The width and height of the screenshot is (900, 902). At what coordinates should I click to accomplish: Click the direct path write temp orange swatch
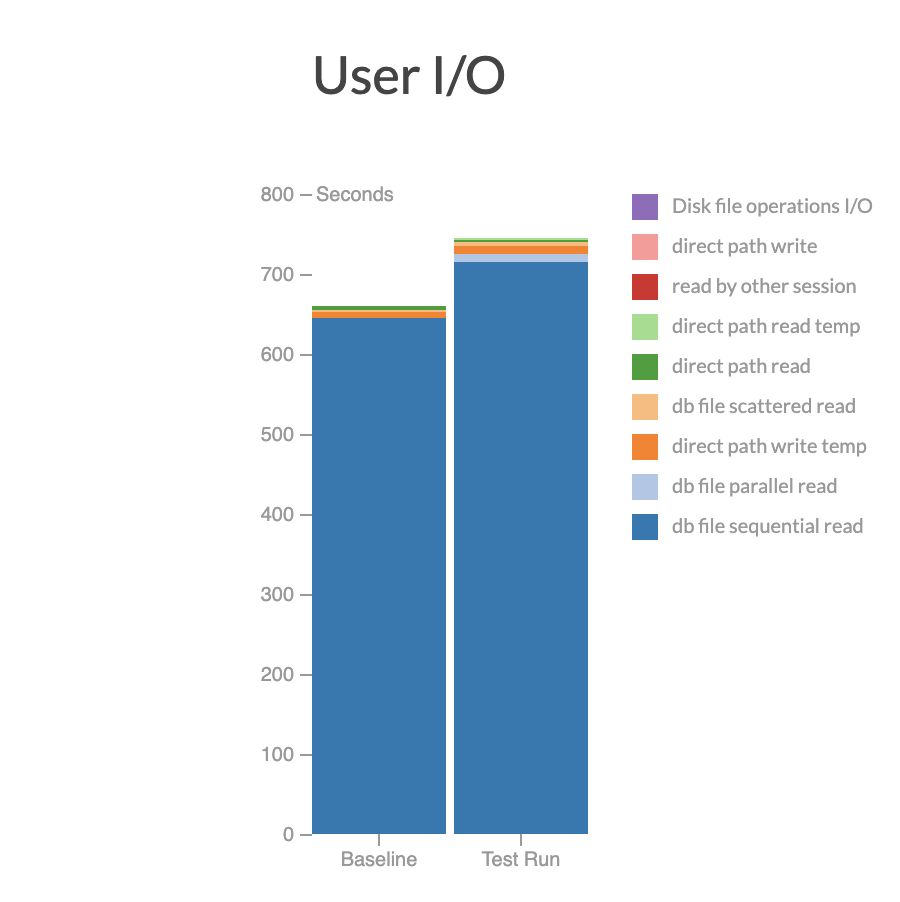click(645, 447)
